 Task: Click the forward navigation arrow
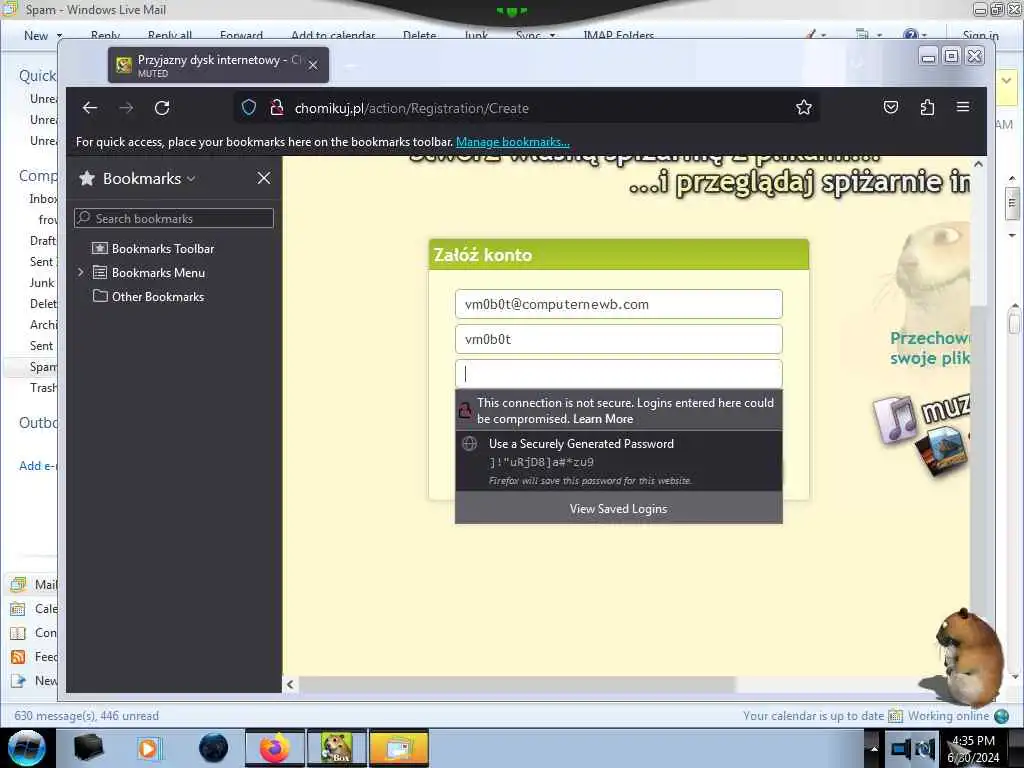point(126,108)
